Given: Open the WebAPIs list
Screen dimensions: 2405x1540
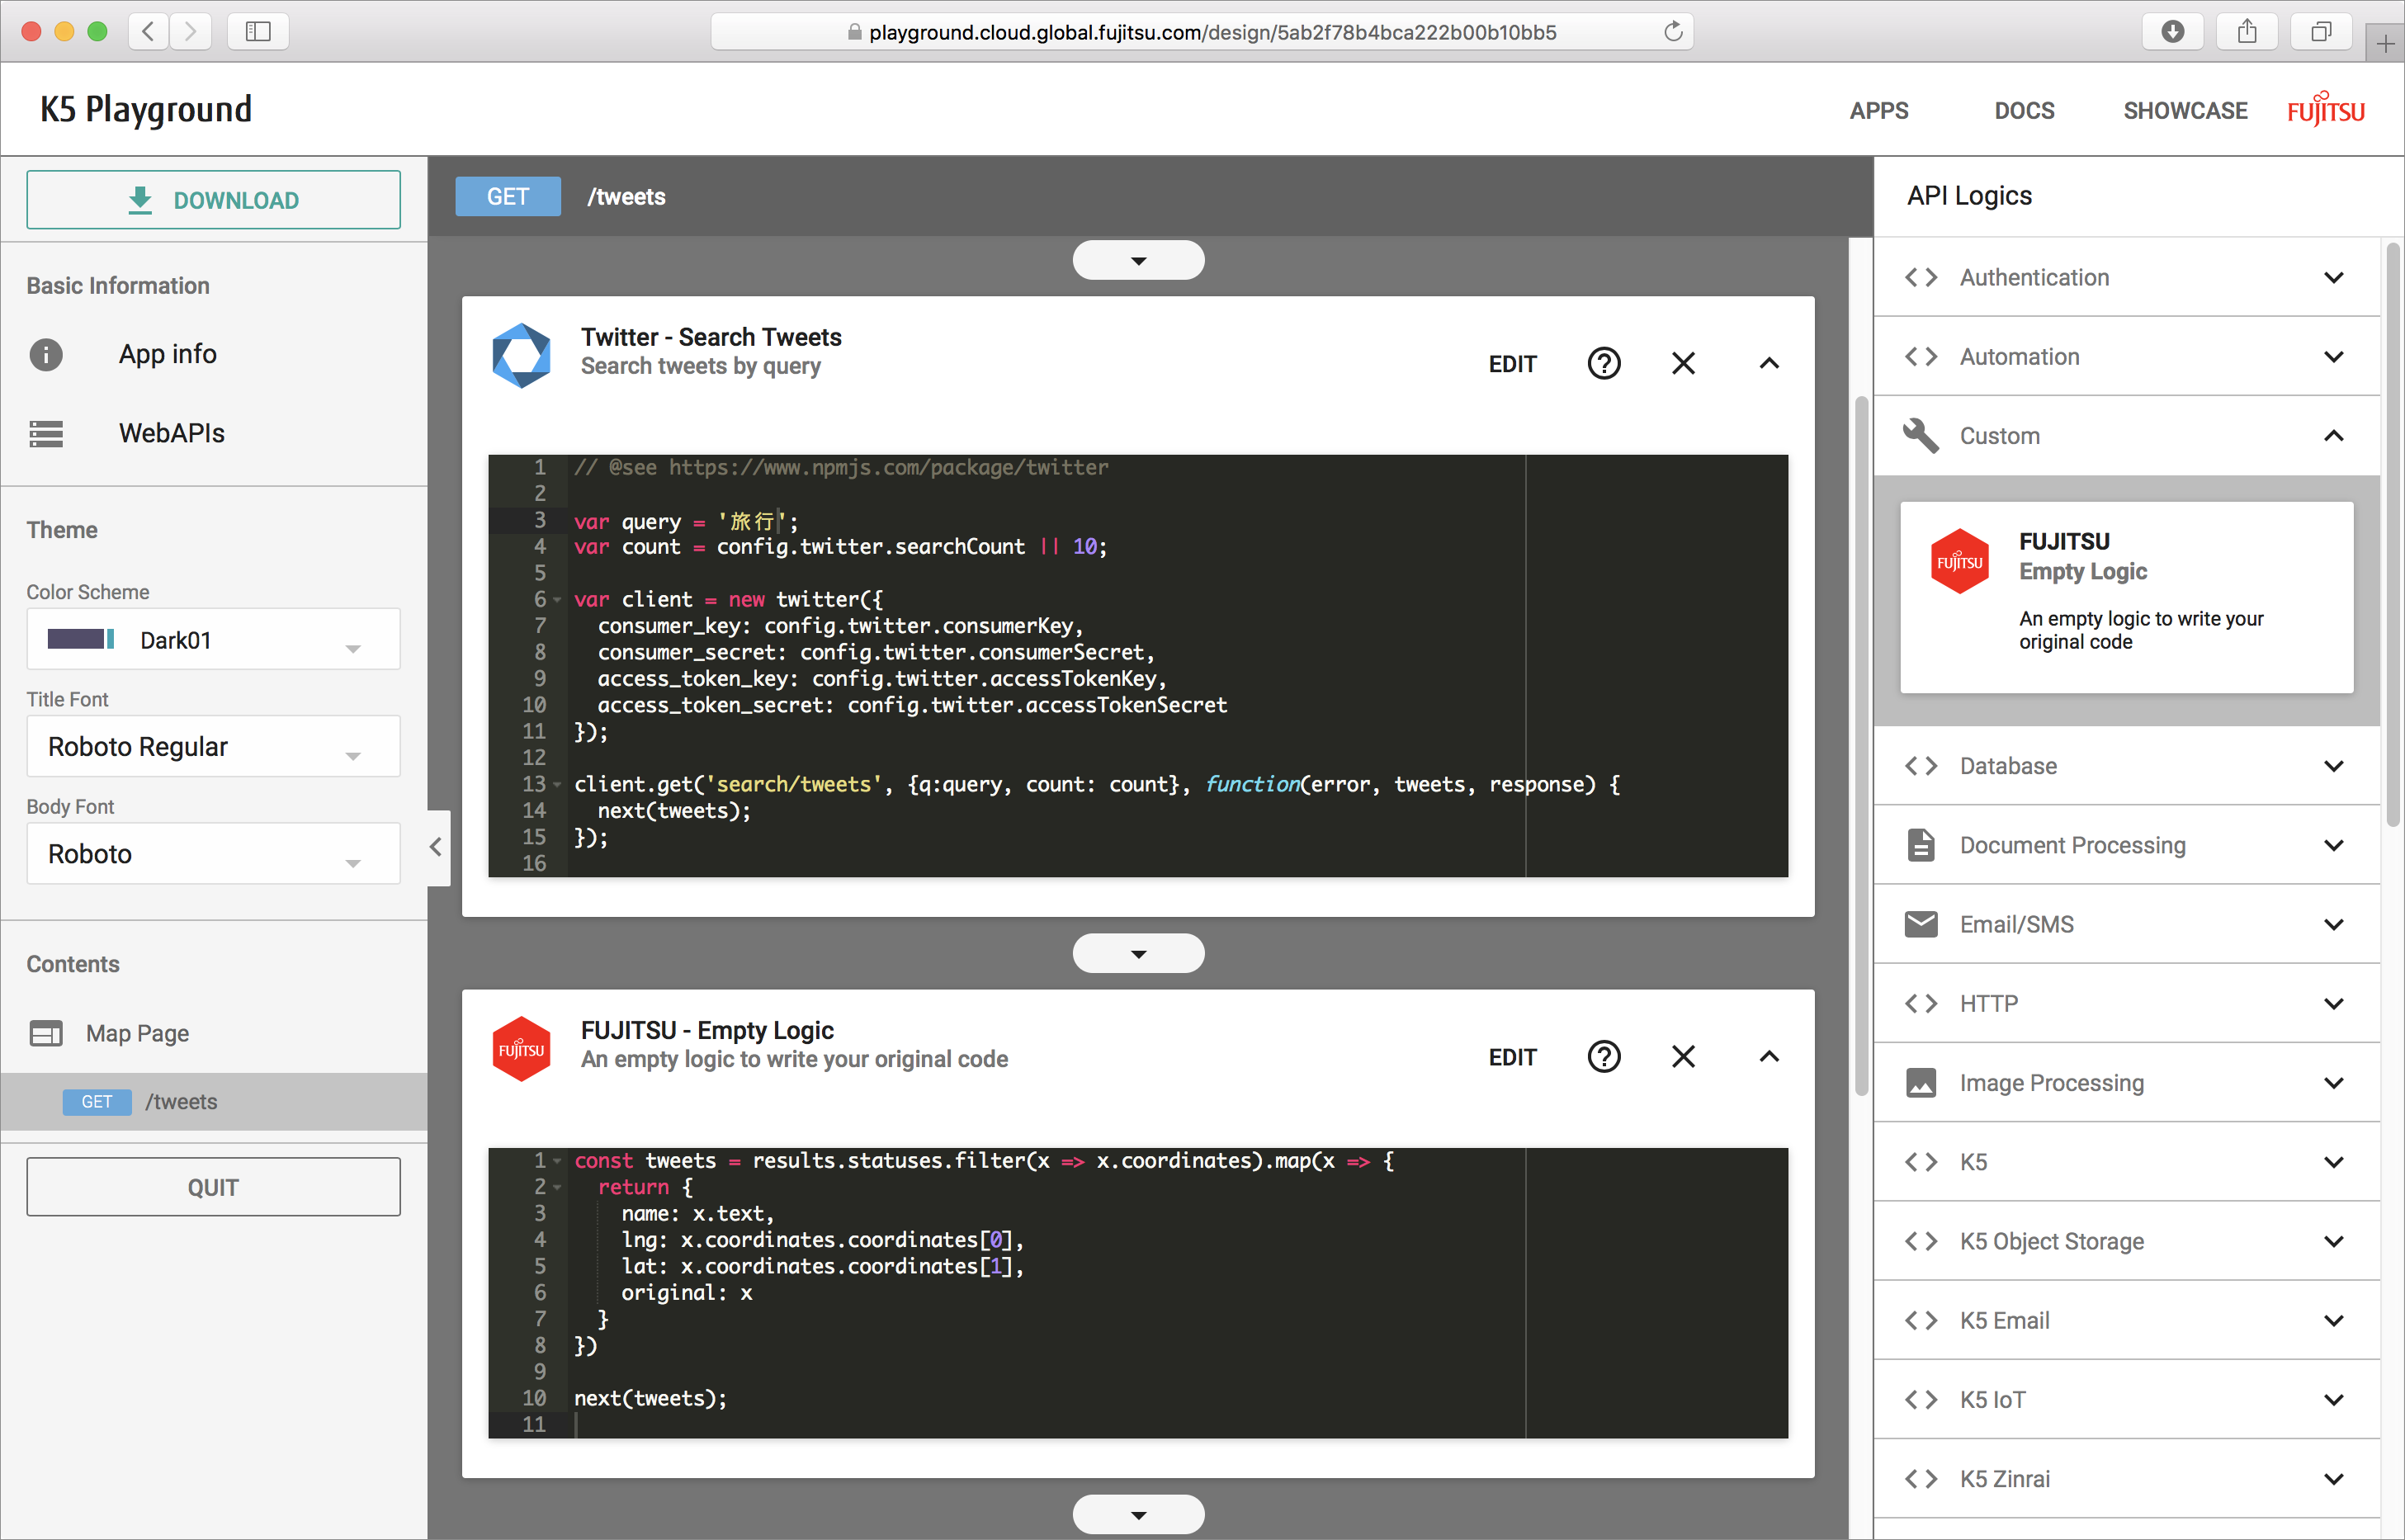Looking at the screenshot, I should (171, 433).
